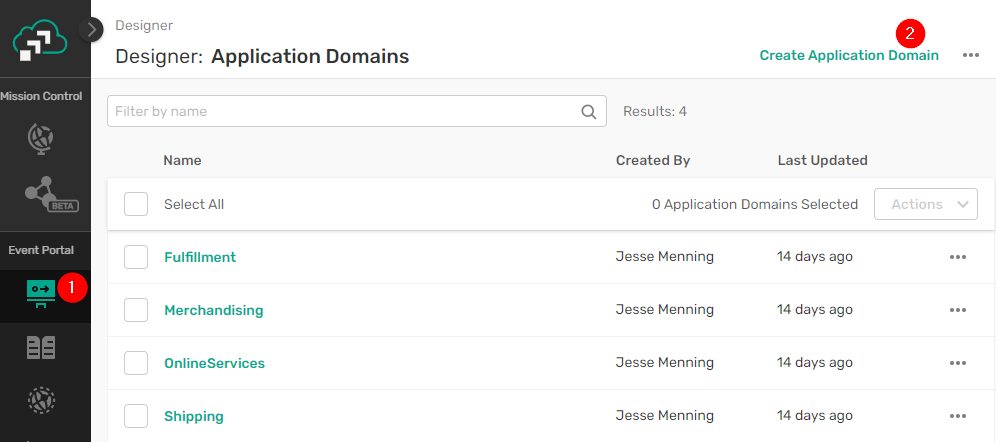Select the Merchandising checkbox
The image size is (996, 442).
coord(136,310)
